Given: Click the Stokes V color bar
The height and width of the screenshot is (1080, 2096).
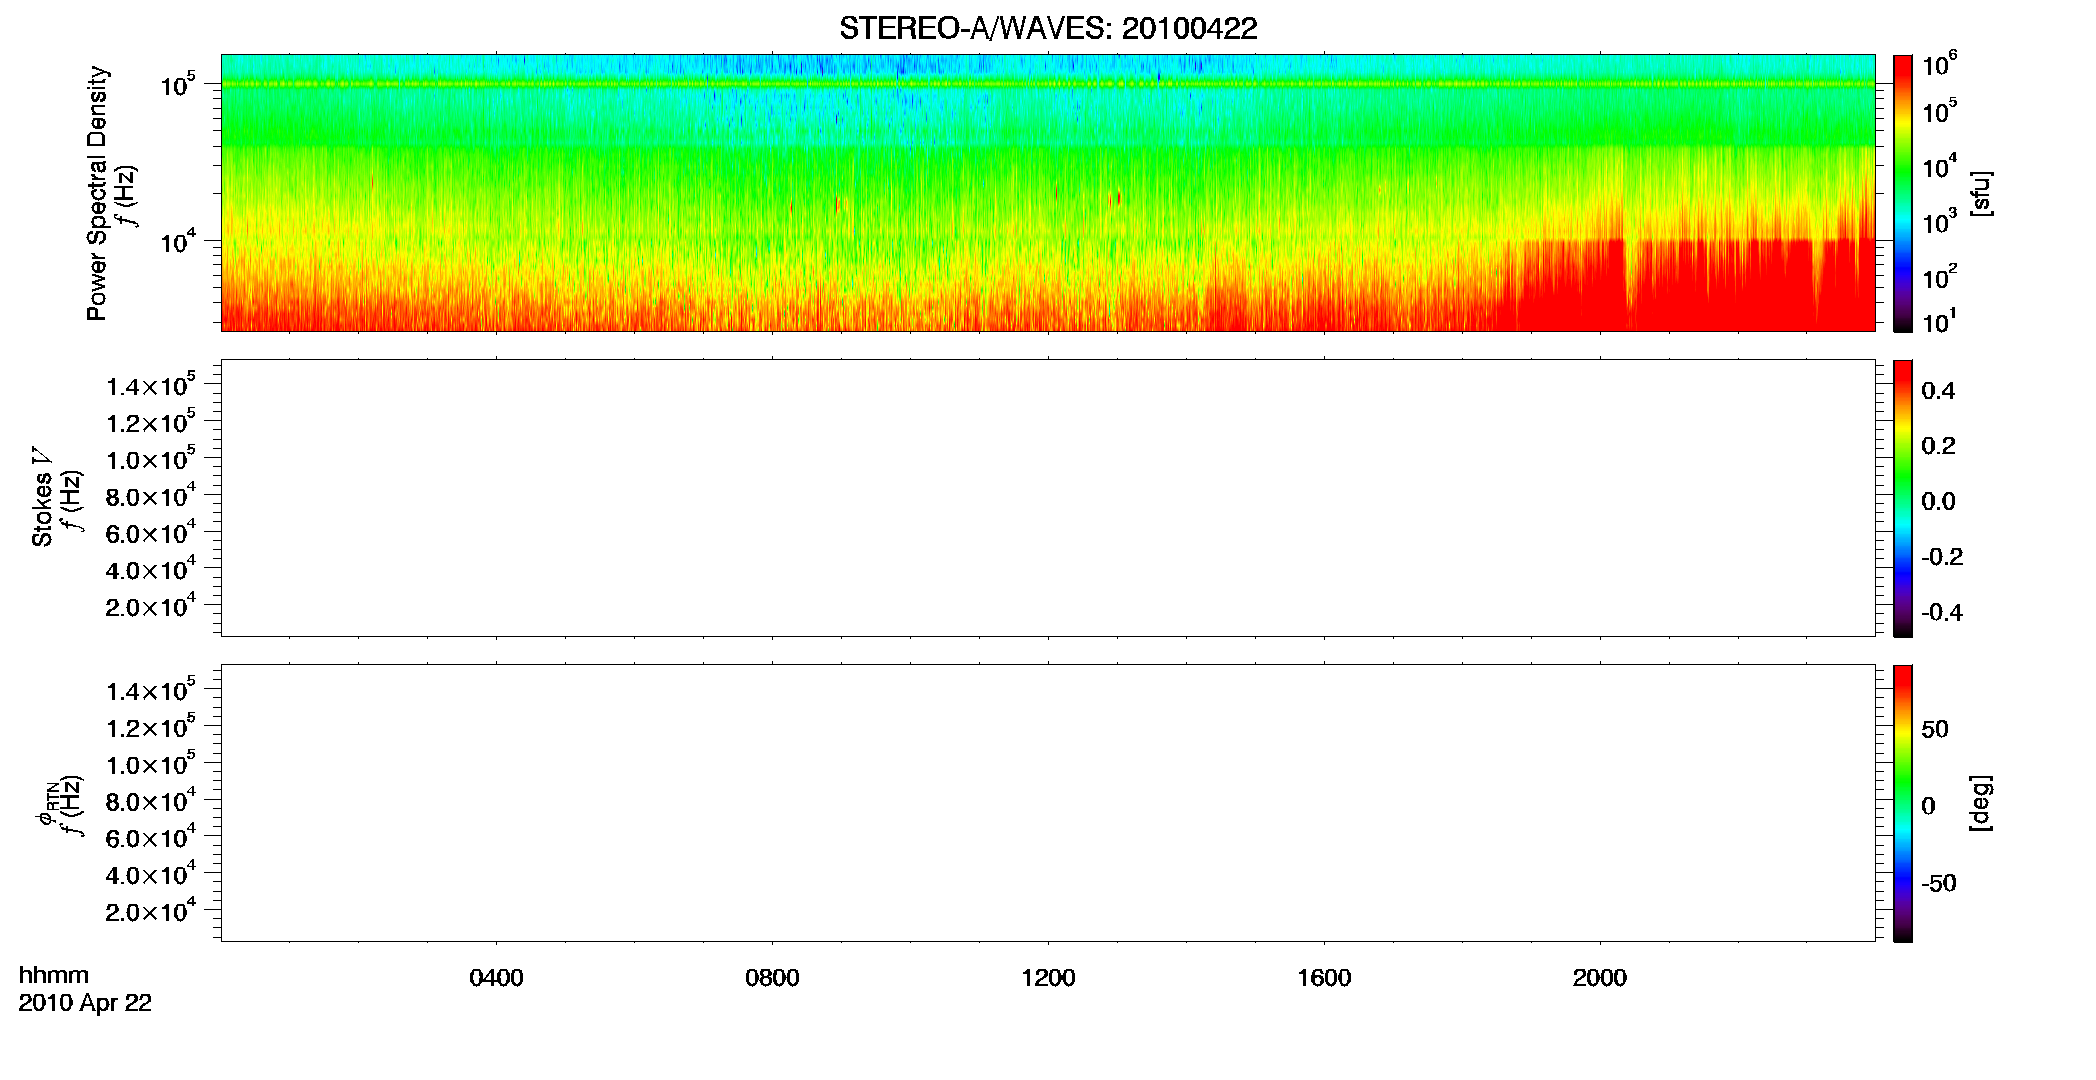Looking at the screenshot, I should click(1903, 498).
